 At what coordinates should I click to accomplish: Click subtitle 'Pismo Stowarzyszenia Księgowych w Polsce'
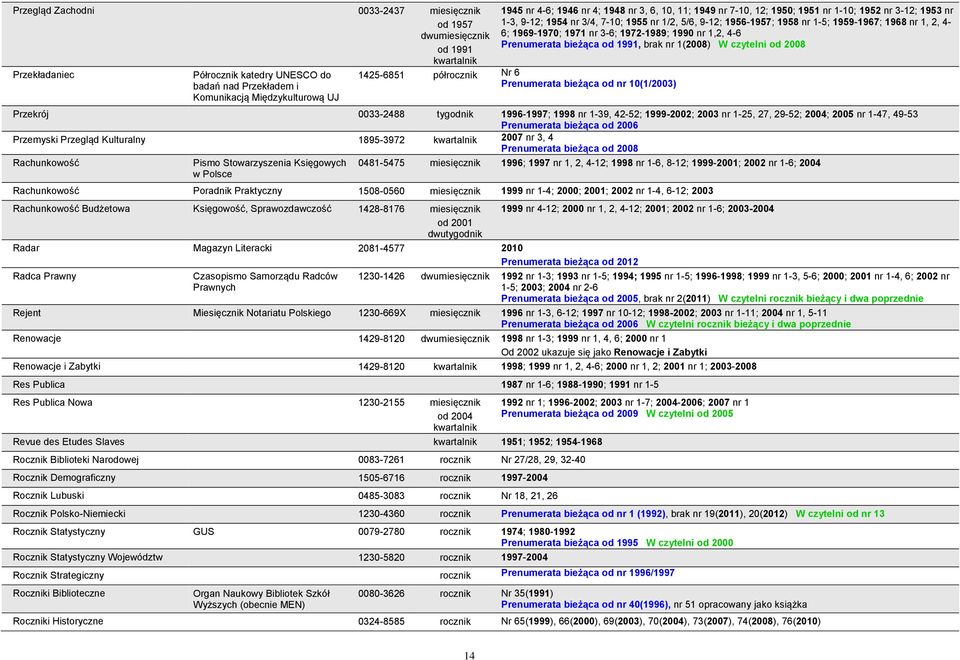point(269,168)
